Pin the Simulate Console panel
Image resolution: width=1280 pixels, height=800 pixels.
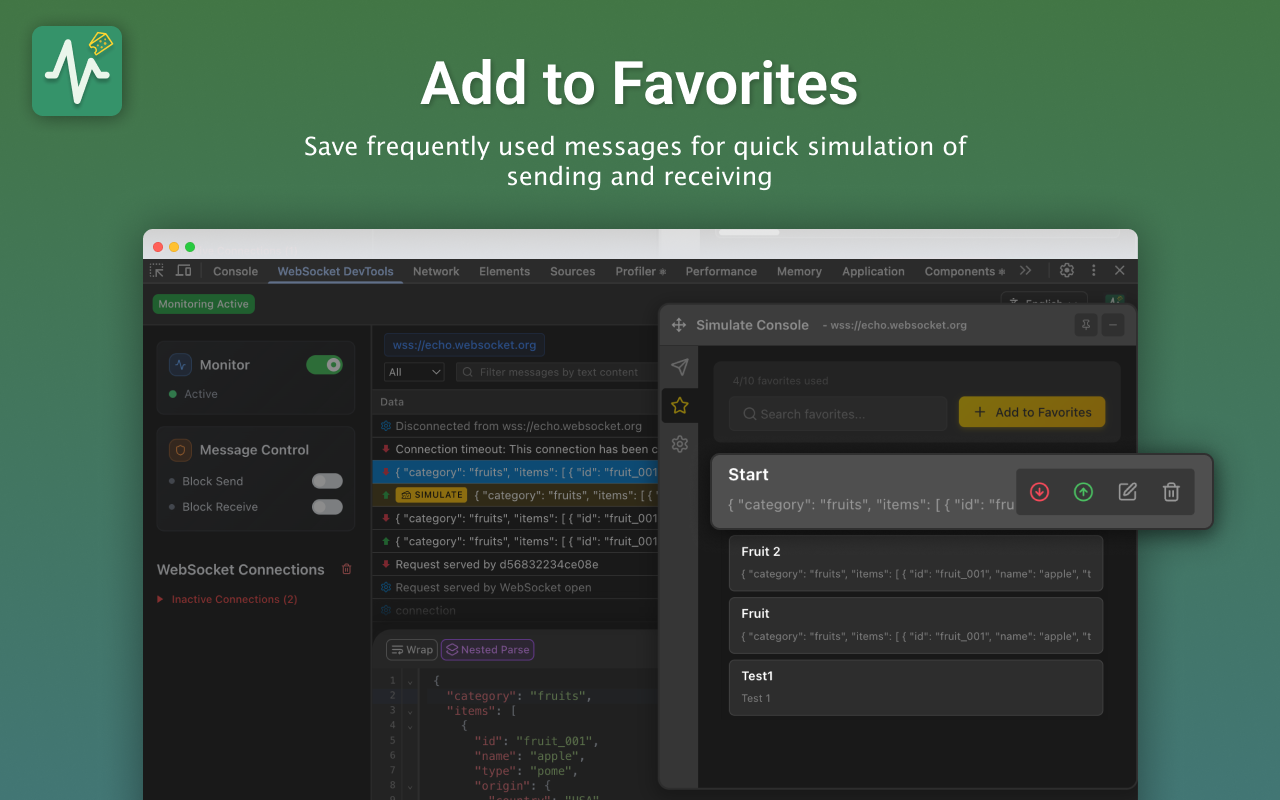(x=1085, y=324)
